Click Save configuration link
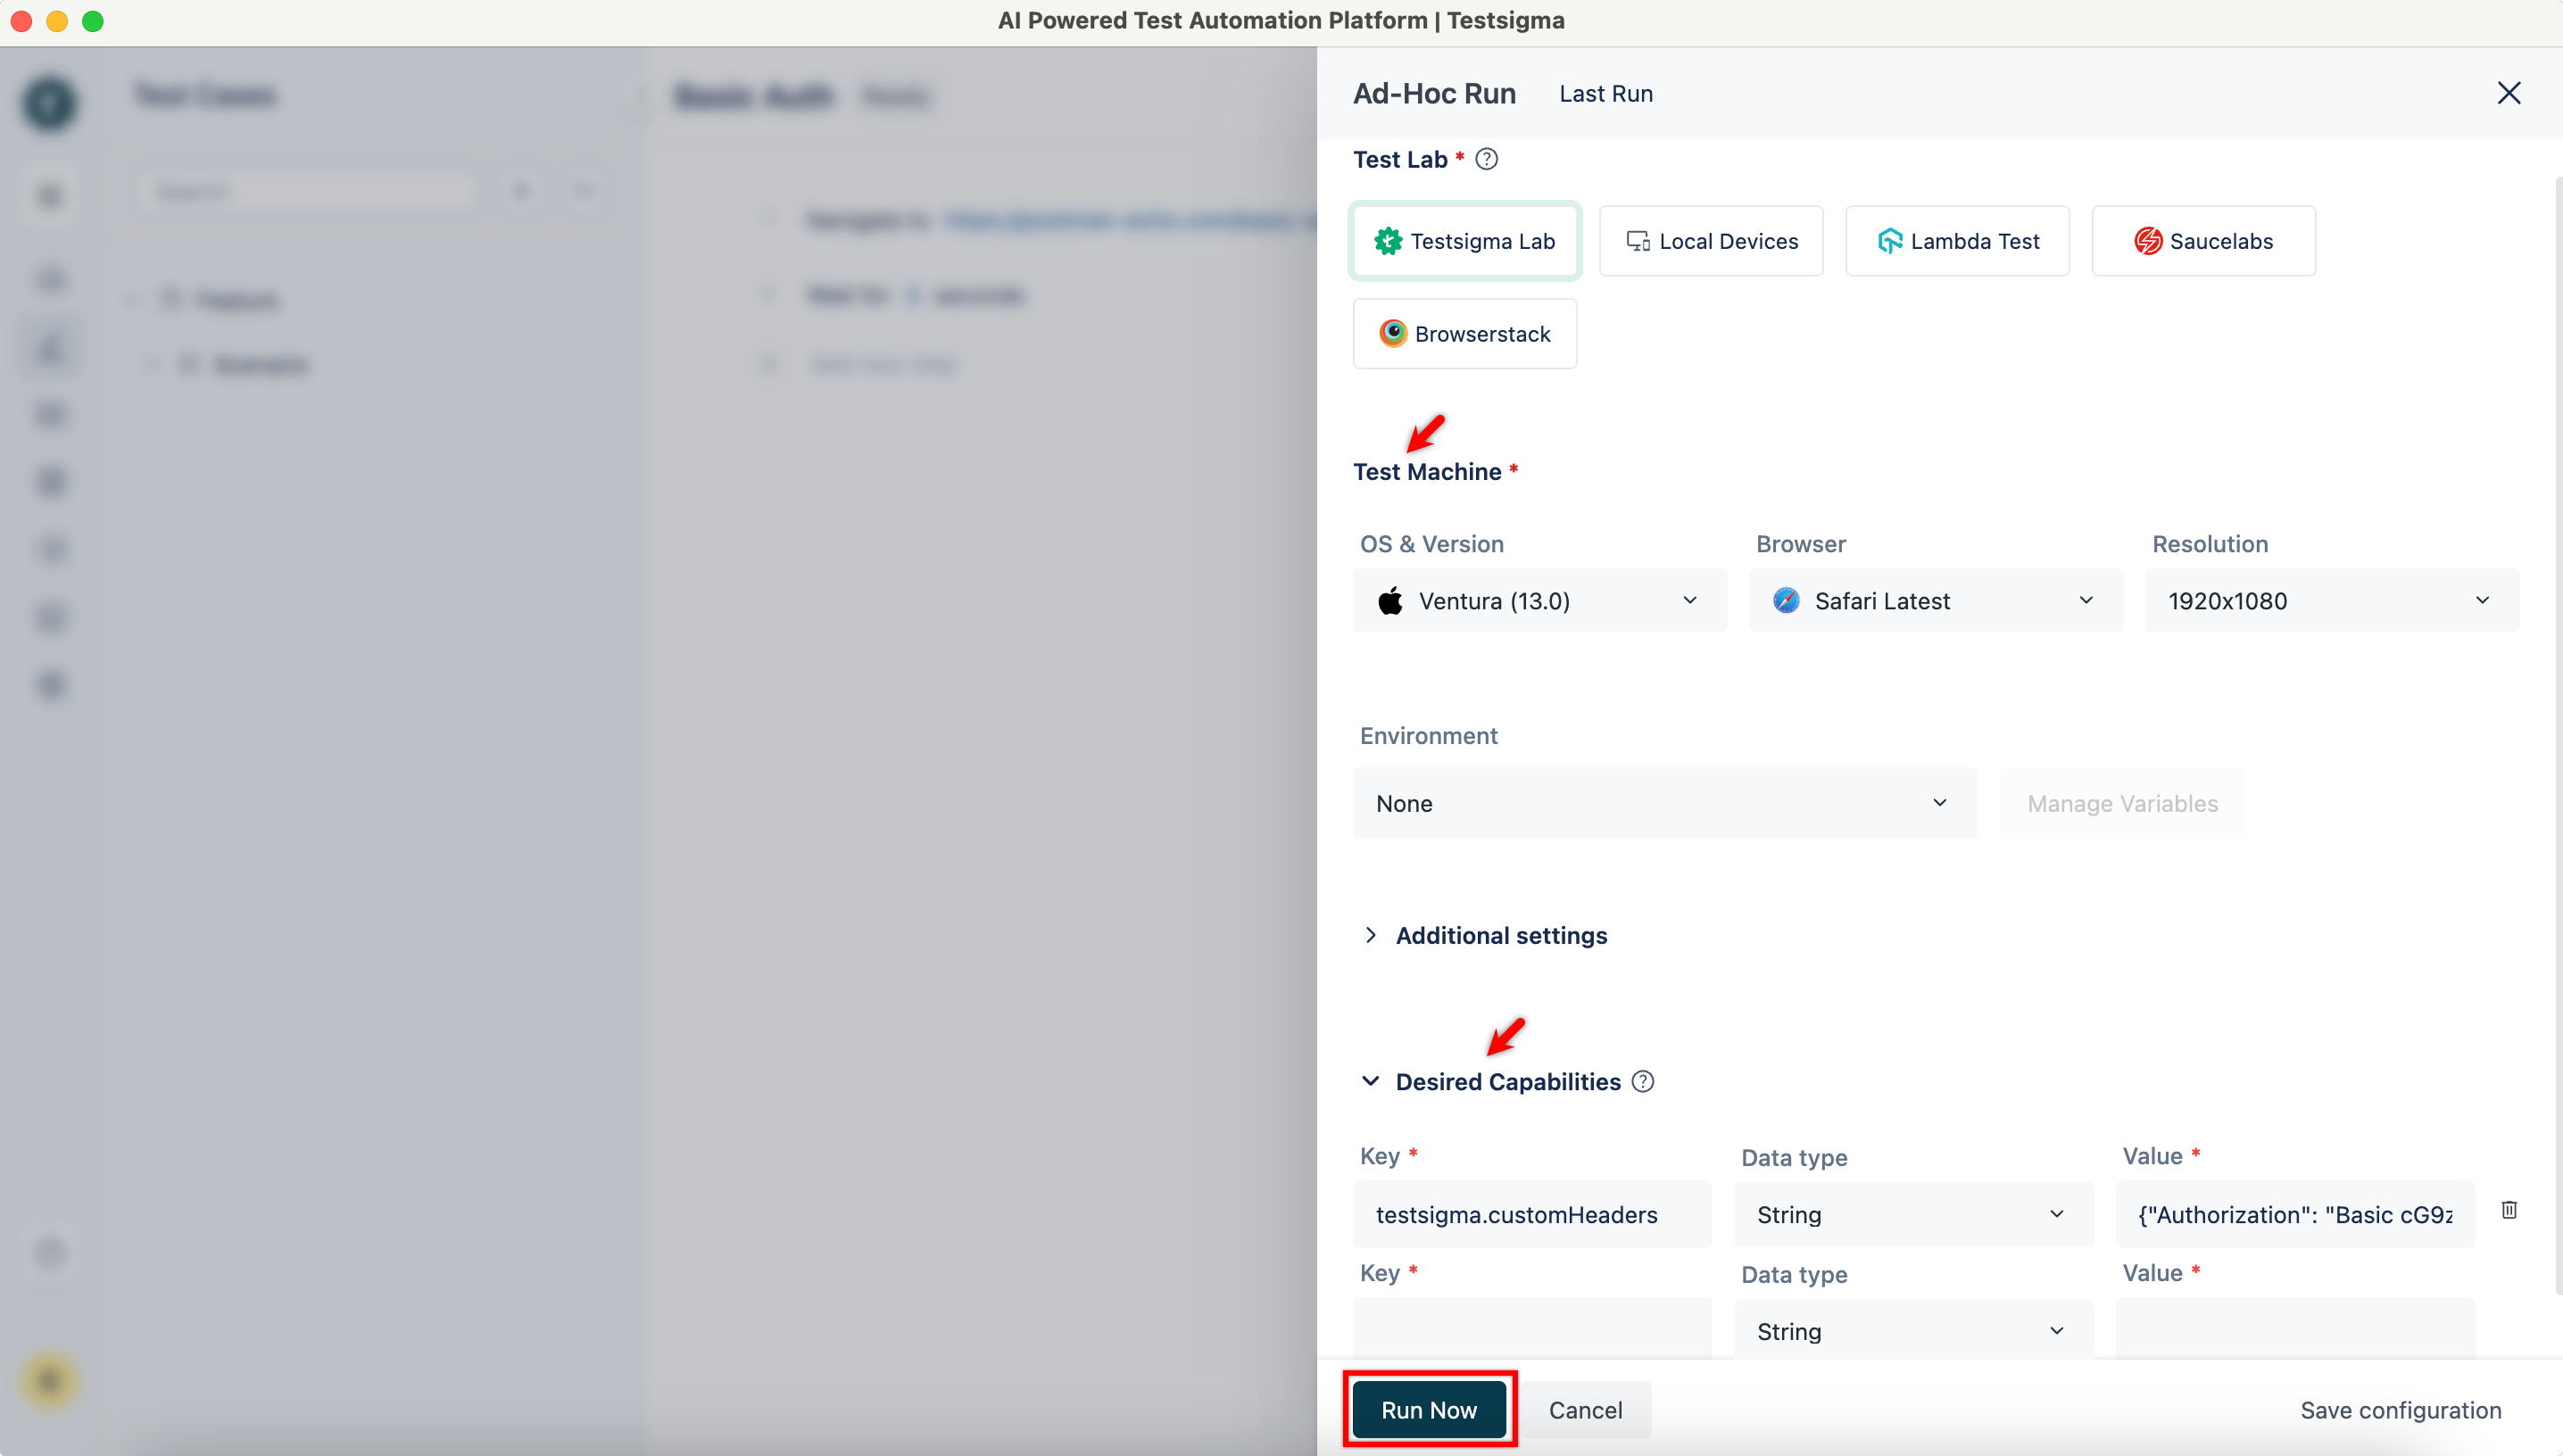Screen dimensions: 2563x1456 pos(2400,1410)
